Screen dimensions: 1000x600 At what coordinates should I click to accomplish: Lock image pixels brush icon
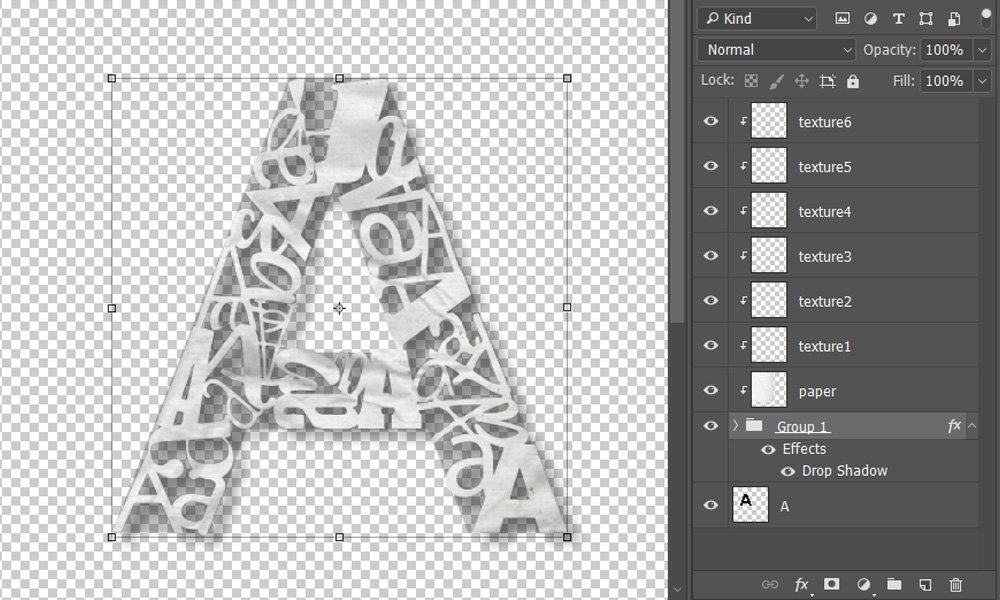pos(776,81)
